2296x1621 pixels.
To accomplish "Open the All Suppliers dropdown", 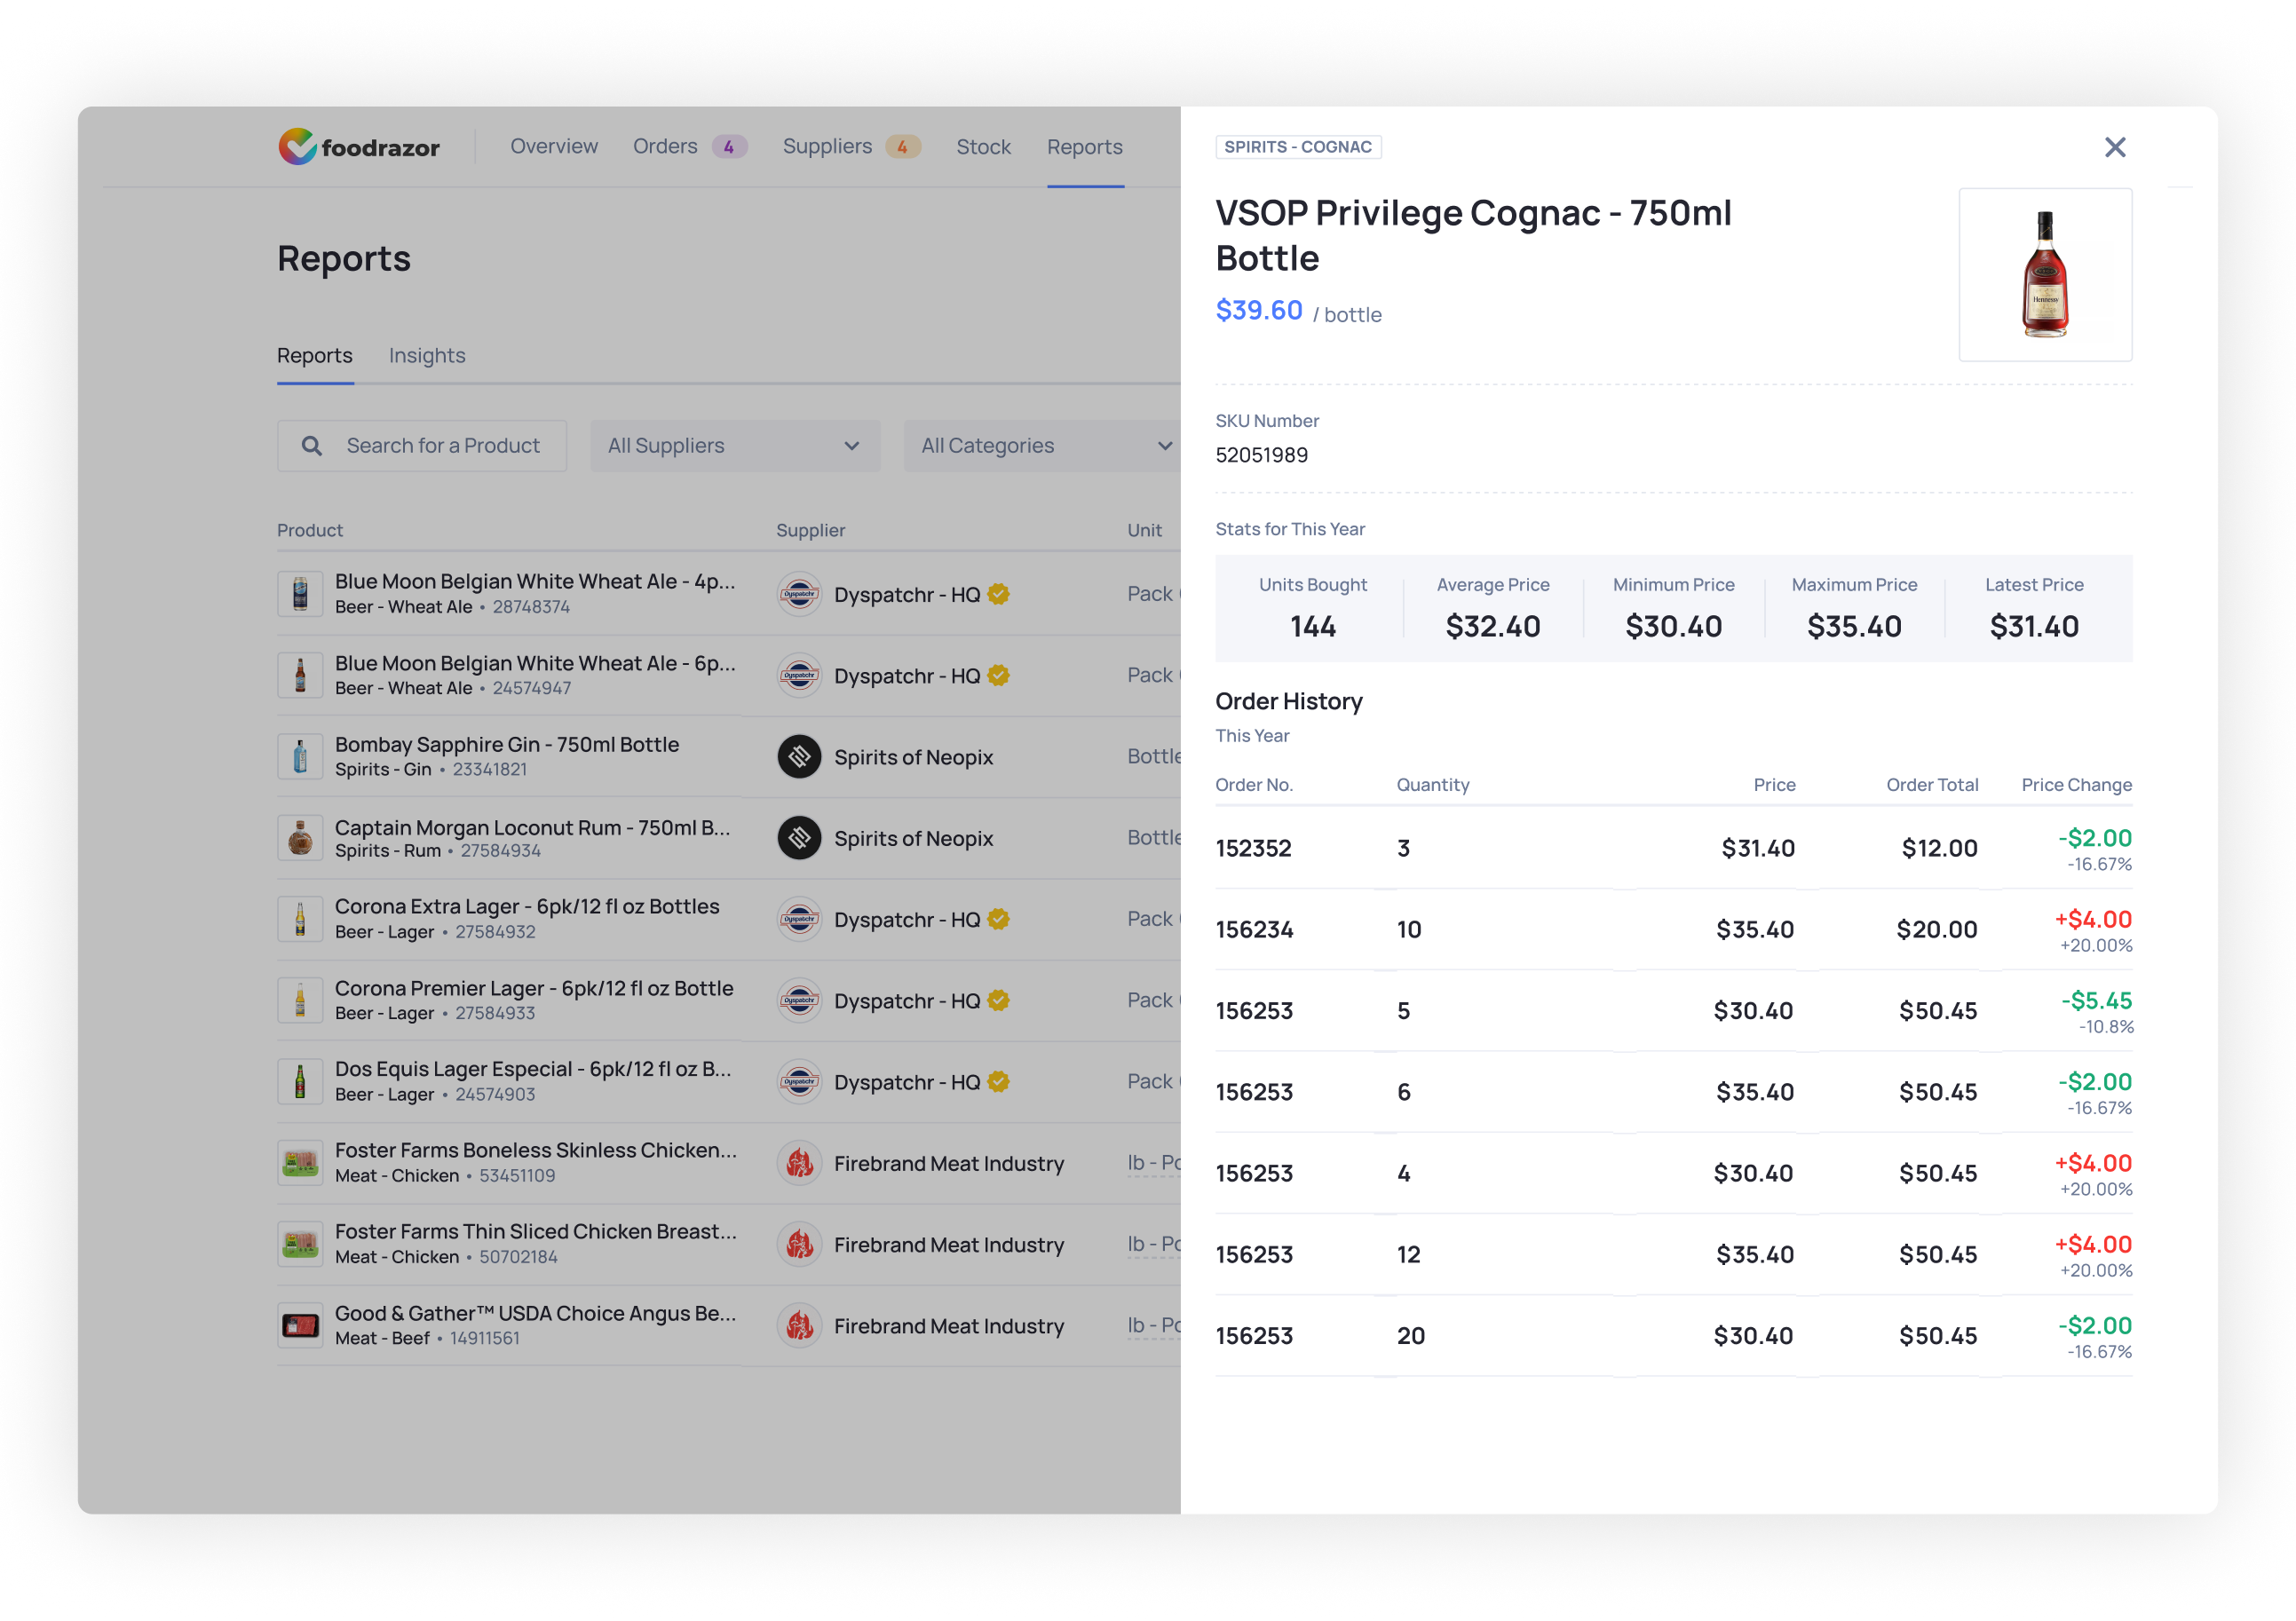I will click(735, 446).
